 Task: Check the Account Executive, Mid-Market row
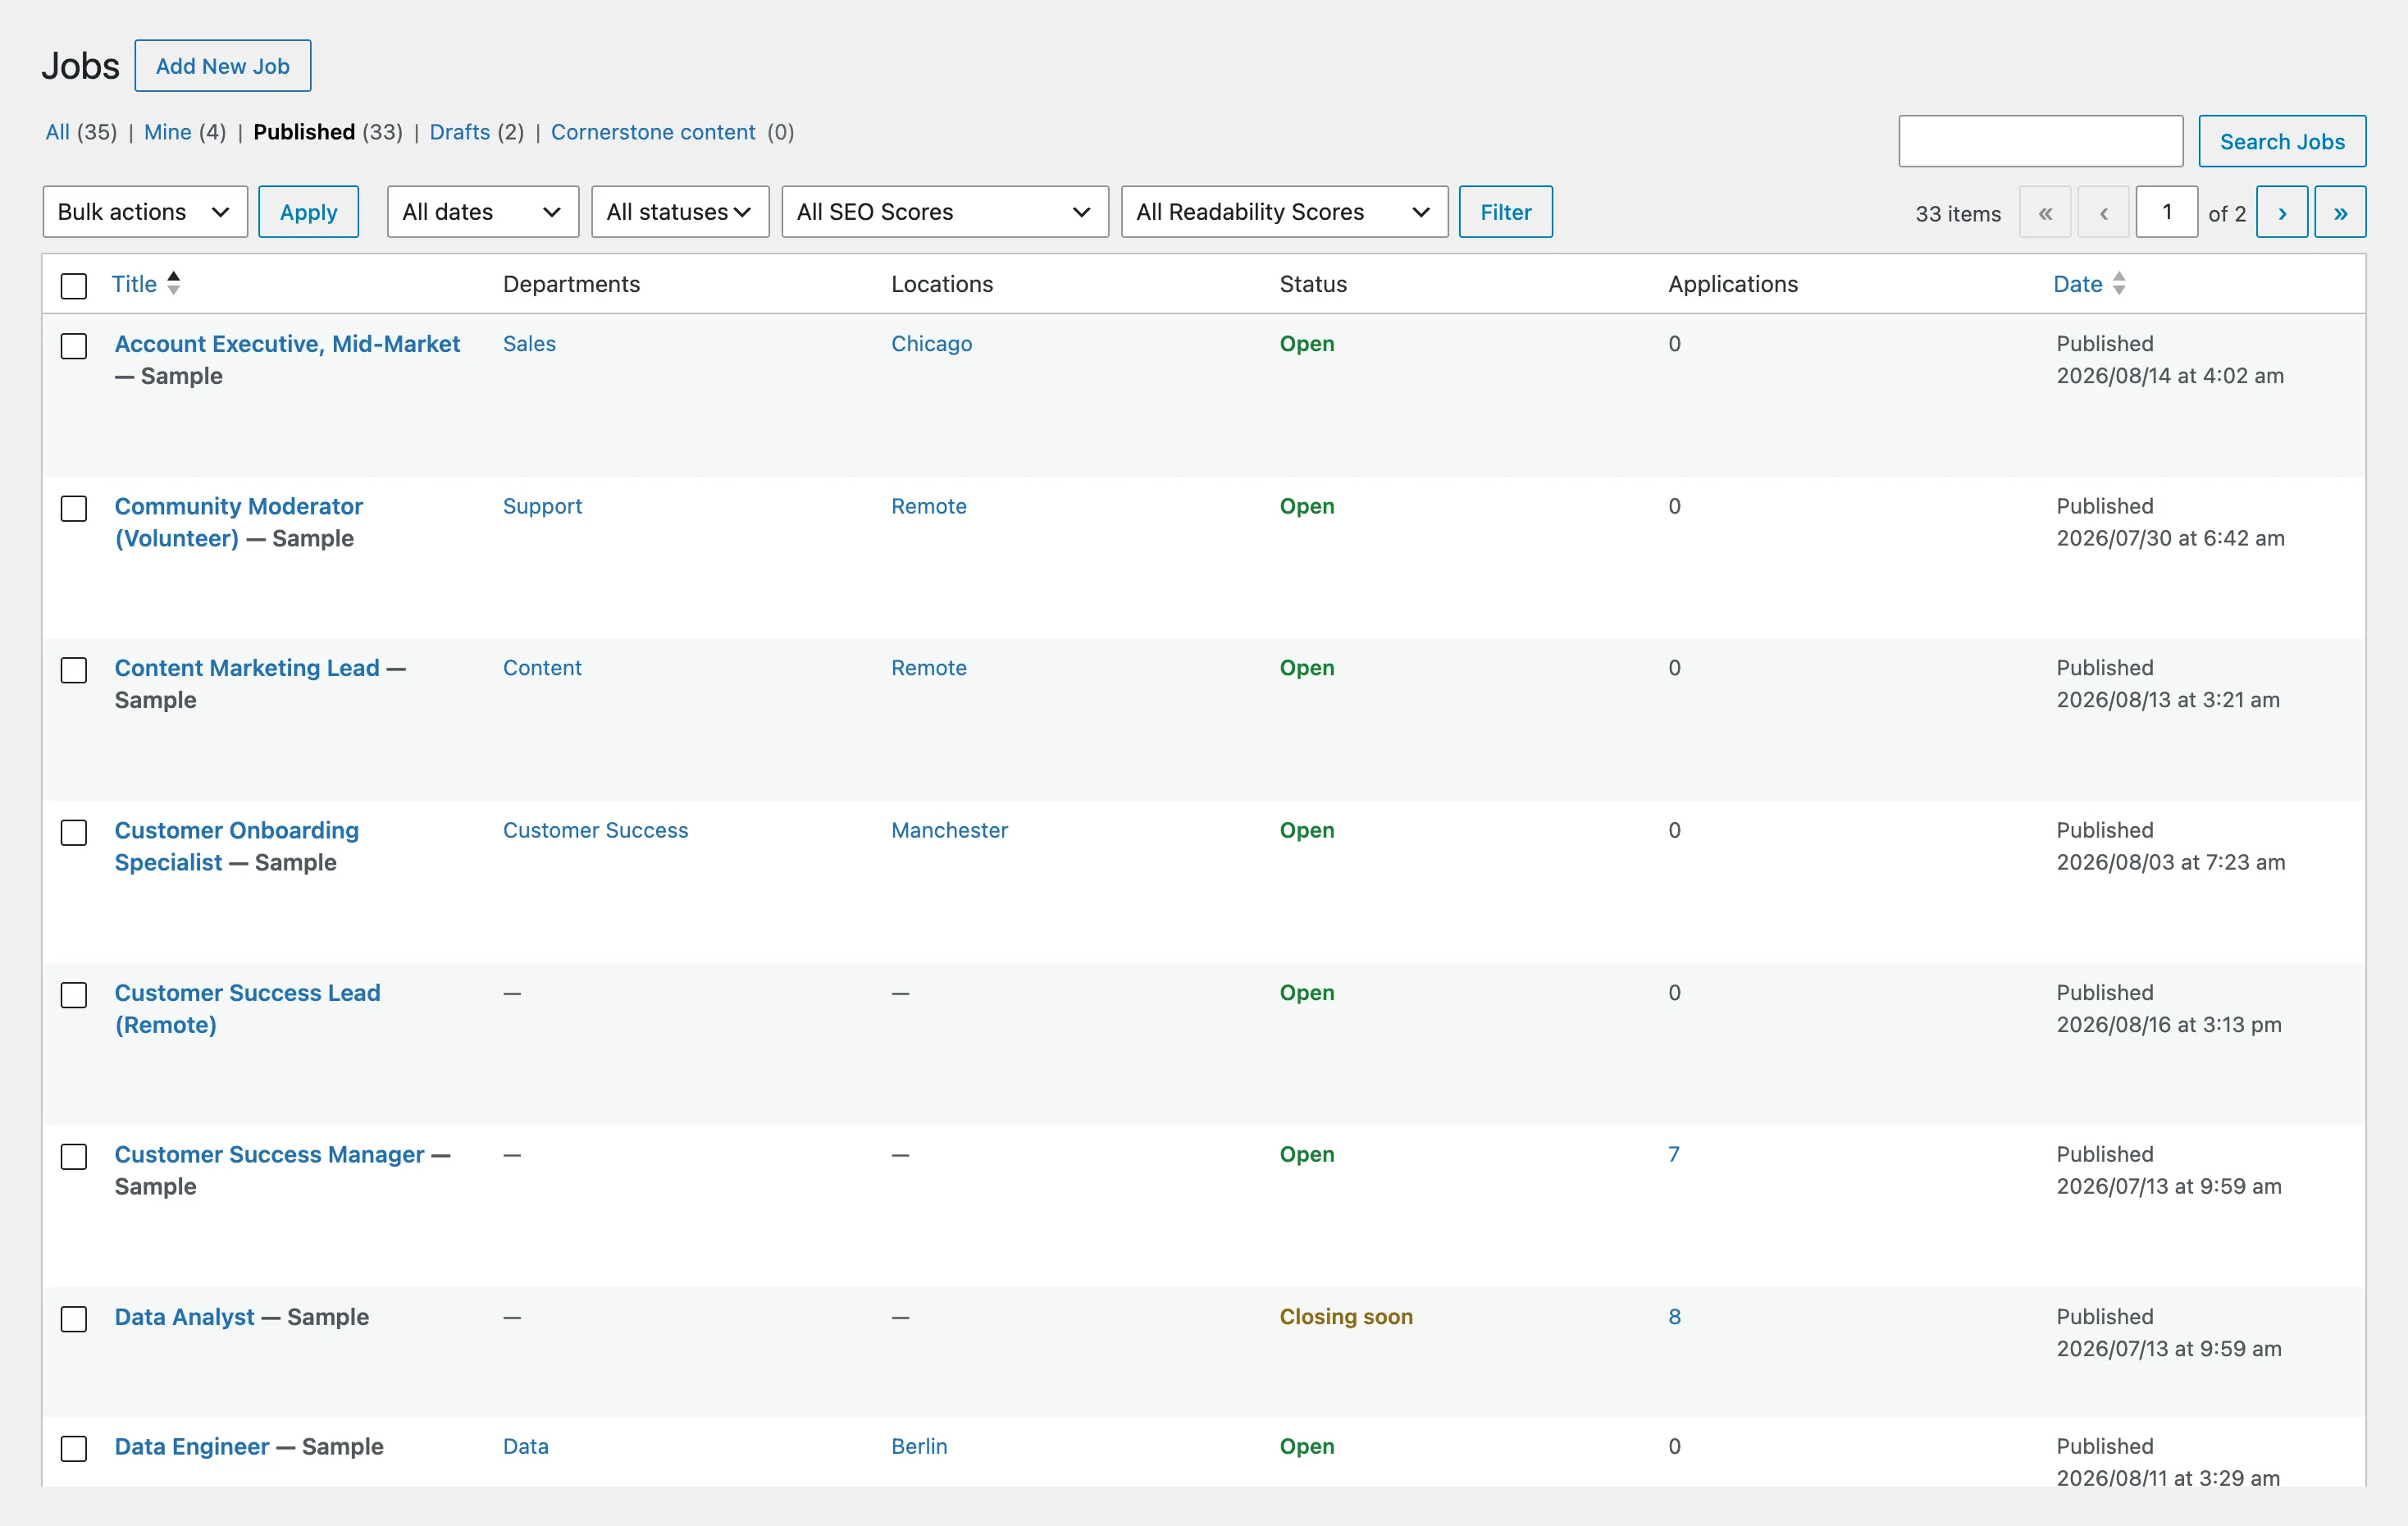74,346
